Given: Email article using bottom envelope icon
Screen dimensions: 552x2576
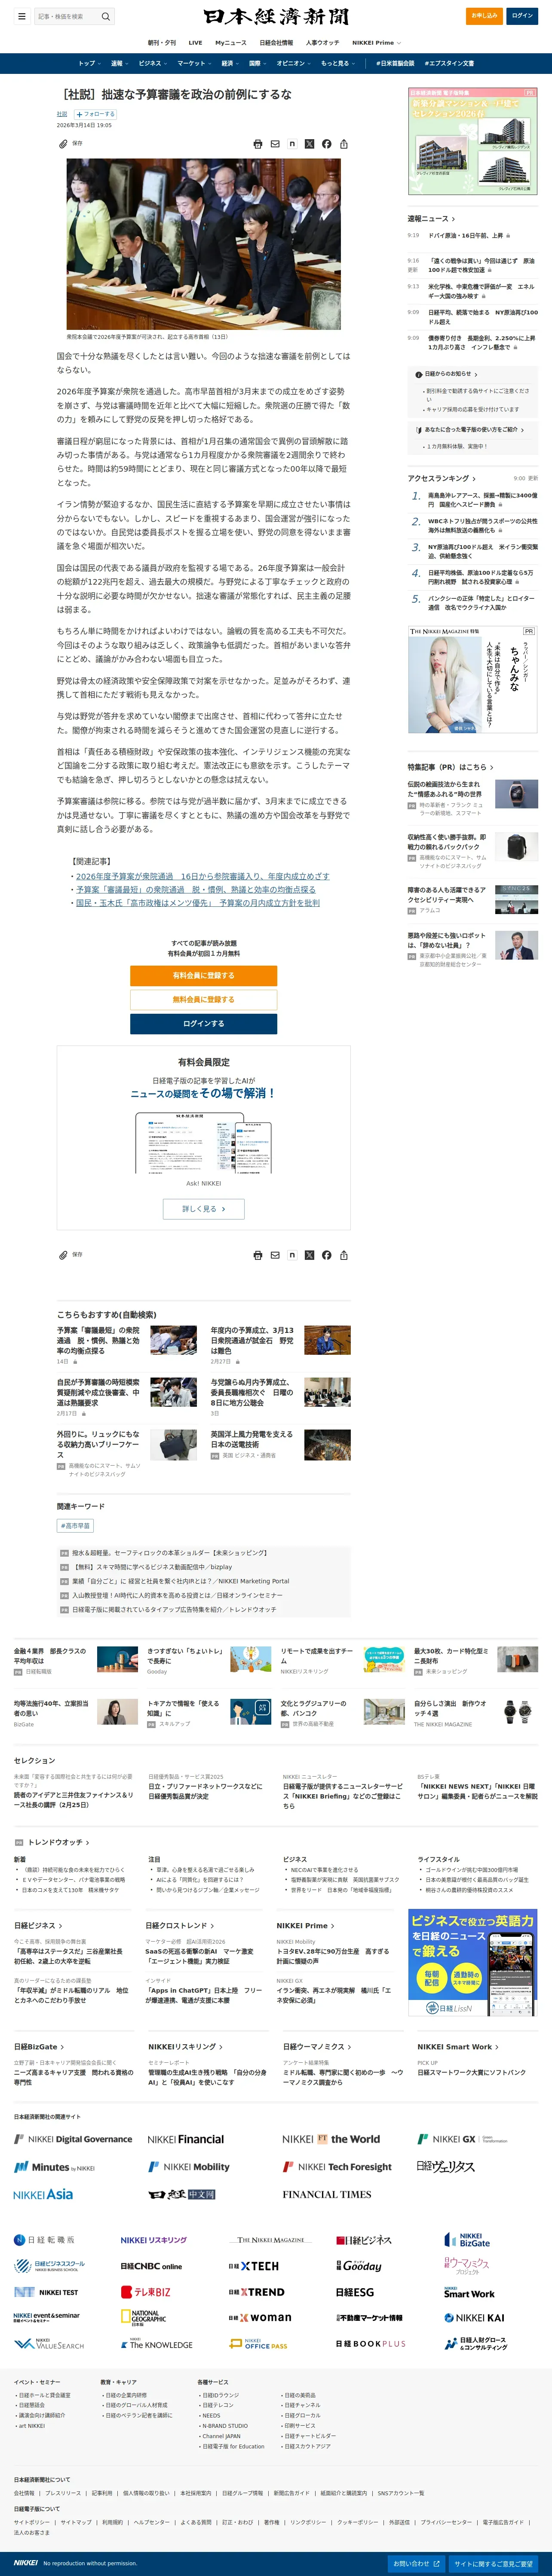Looking at the screenshot, I should pyautogui.click(x=275, y=1255).
